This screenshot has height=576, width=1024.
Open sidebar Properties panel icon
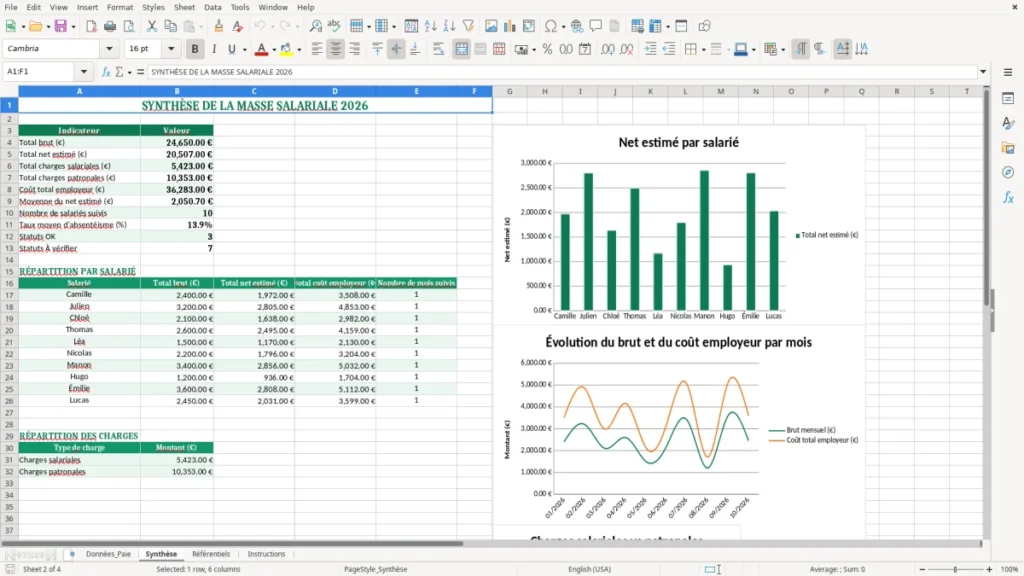tap(1008, 99)
